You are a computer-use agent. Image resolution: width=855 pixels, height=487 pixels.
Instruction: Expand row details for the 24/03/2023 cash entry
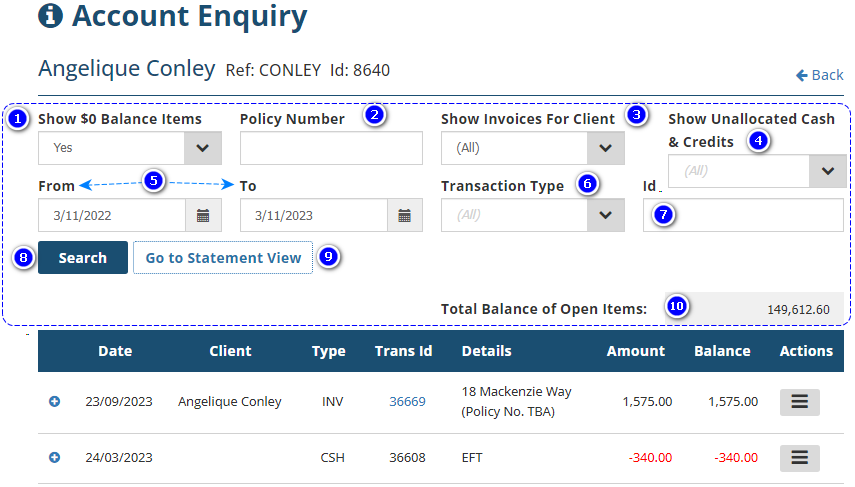[x=54, y=458]
